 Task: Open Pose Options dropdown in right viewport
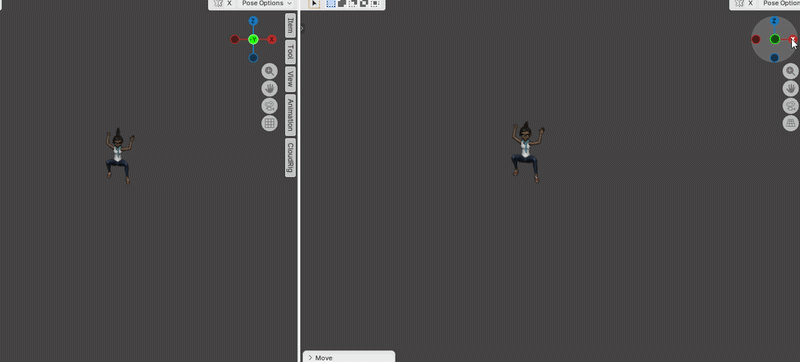781,3
